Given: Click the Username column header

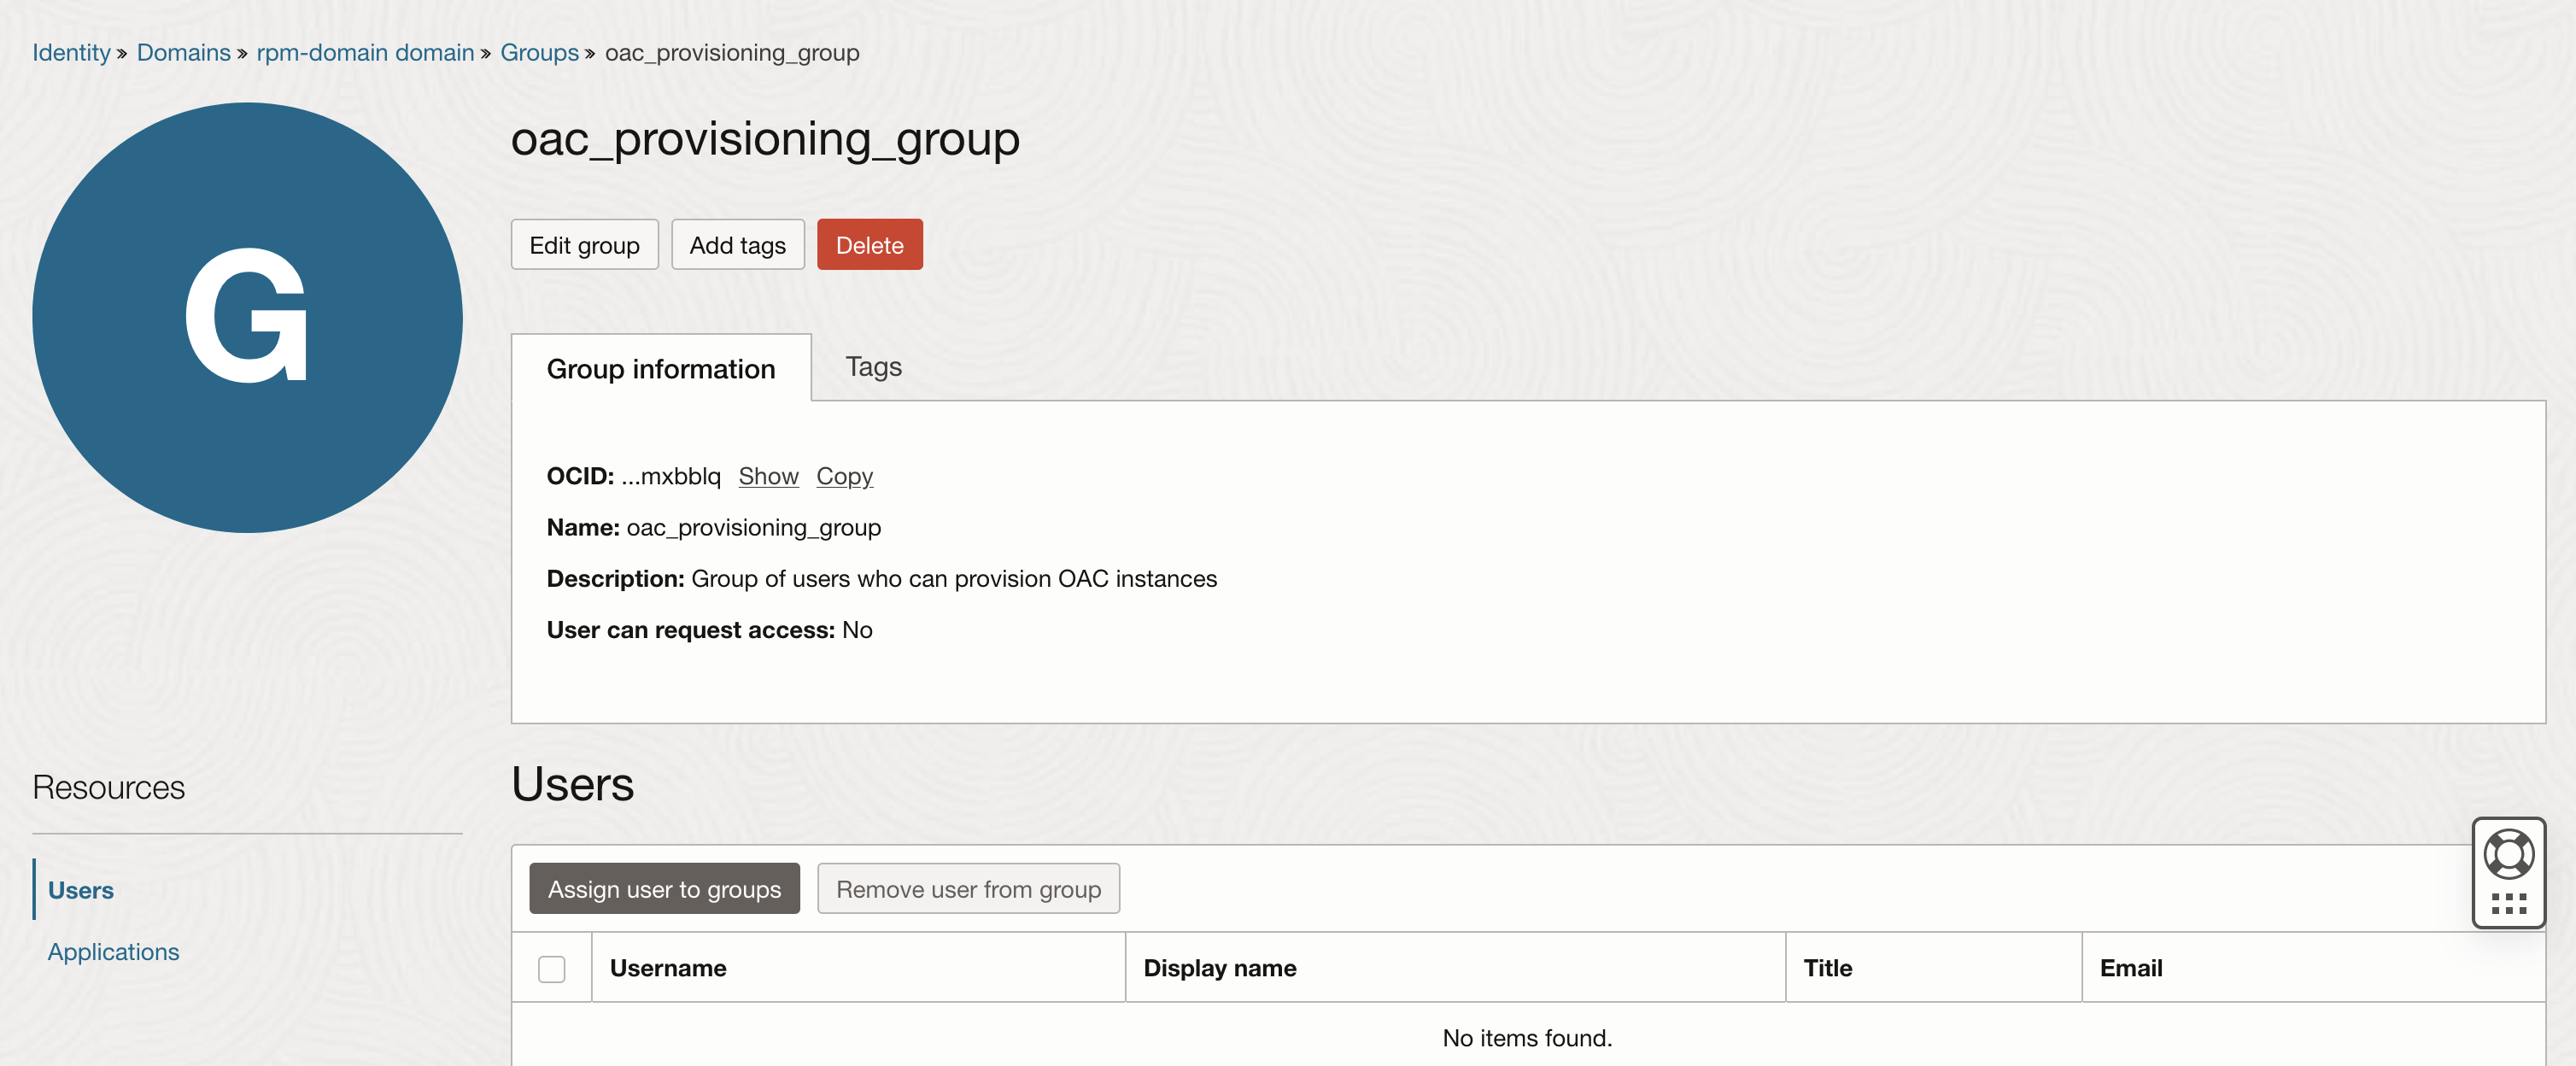Looking at the screenshot, I should point(668,968).
